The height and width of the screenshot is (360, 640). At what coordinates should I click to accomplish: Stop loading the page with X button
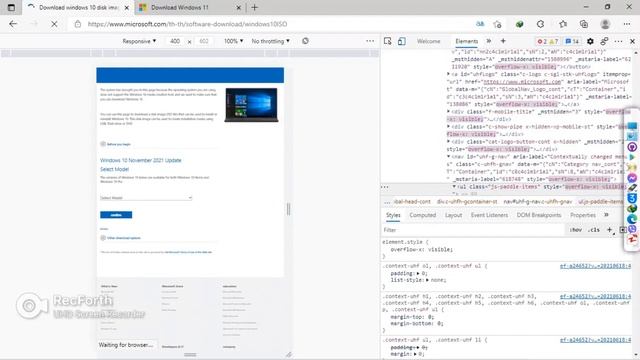54,24
